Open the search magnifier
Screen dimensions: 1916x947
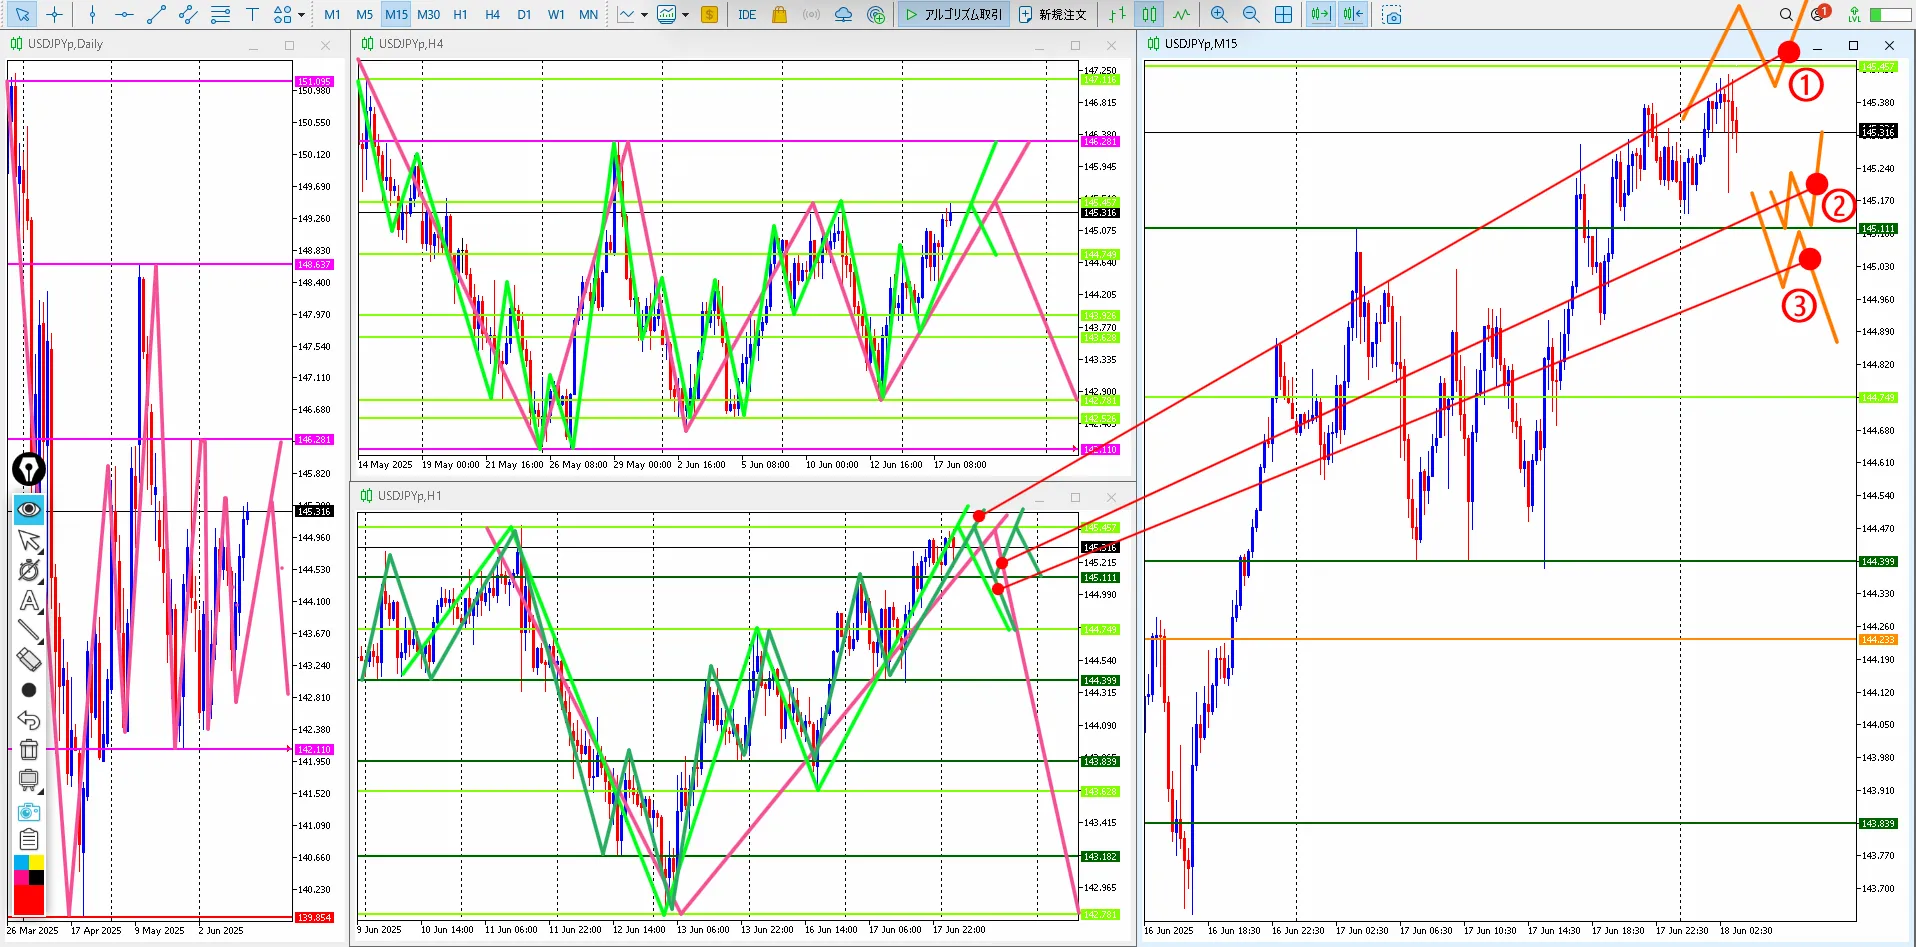coord(1786,14)
